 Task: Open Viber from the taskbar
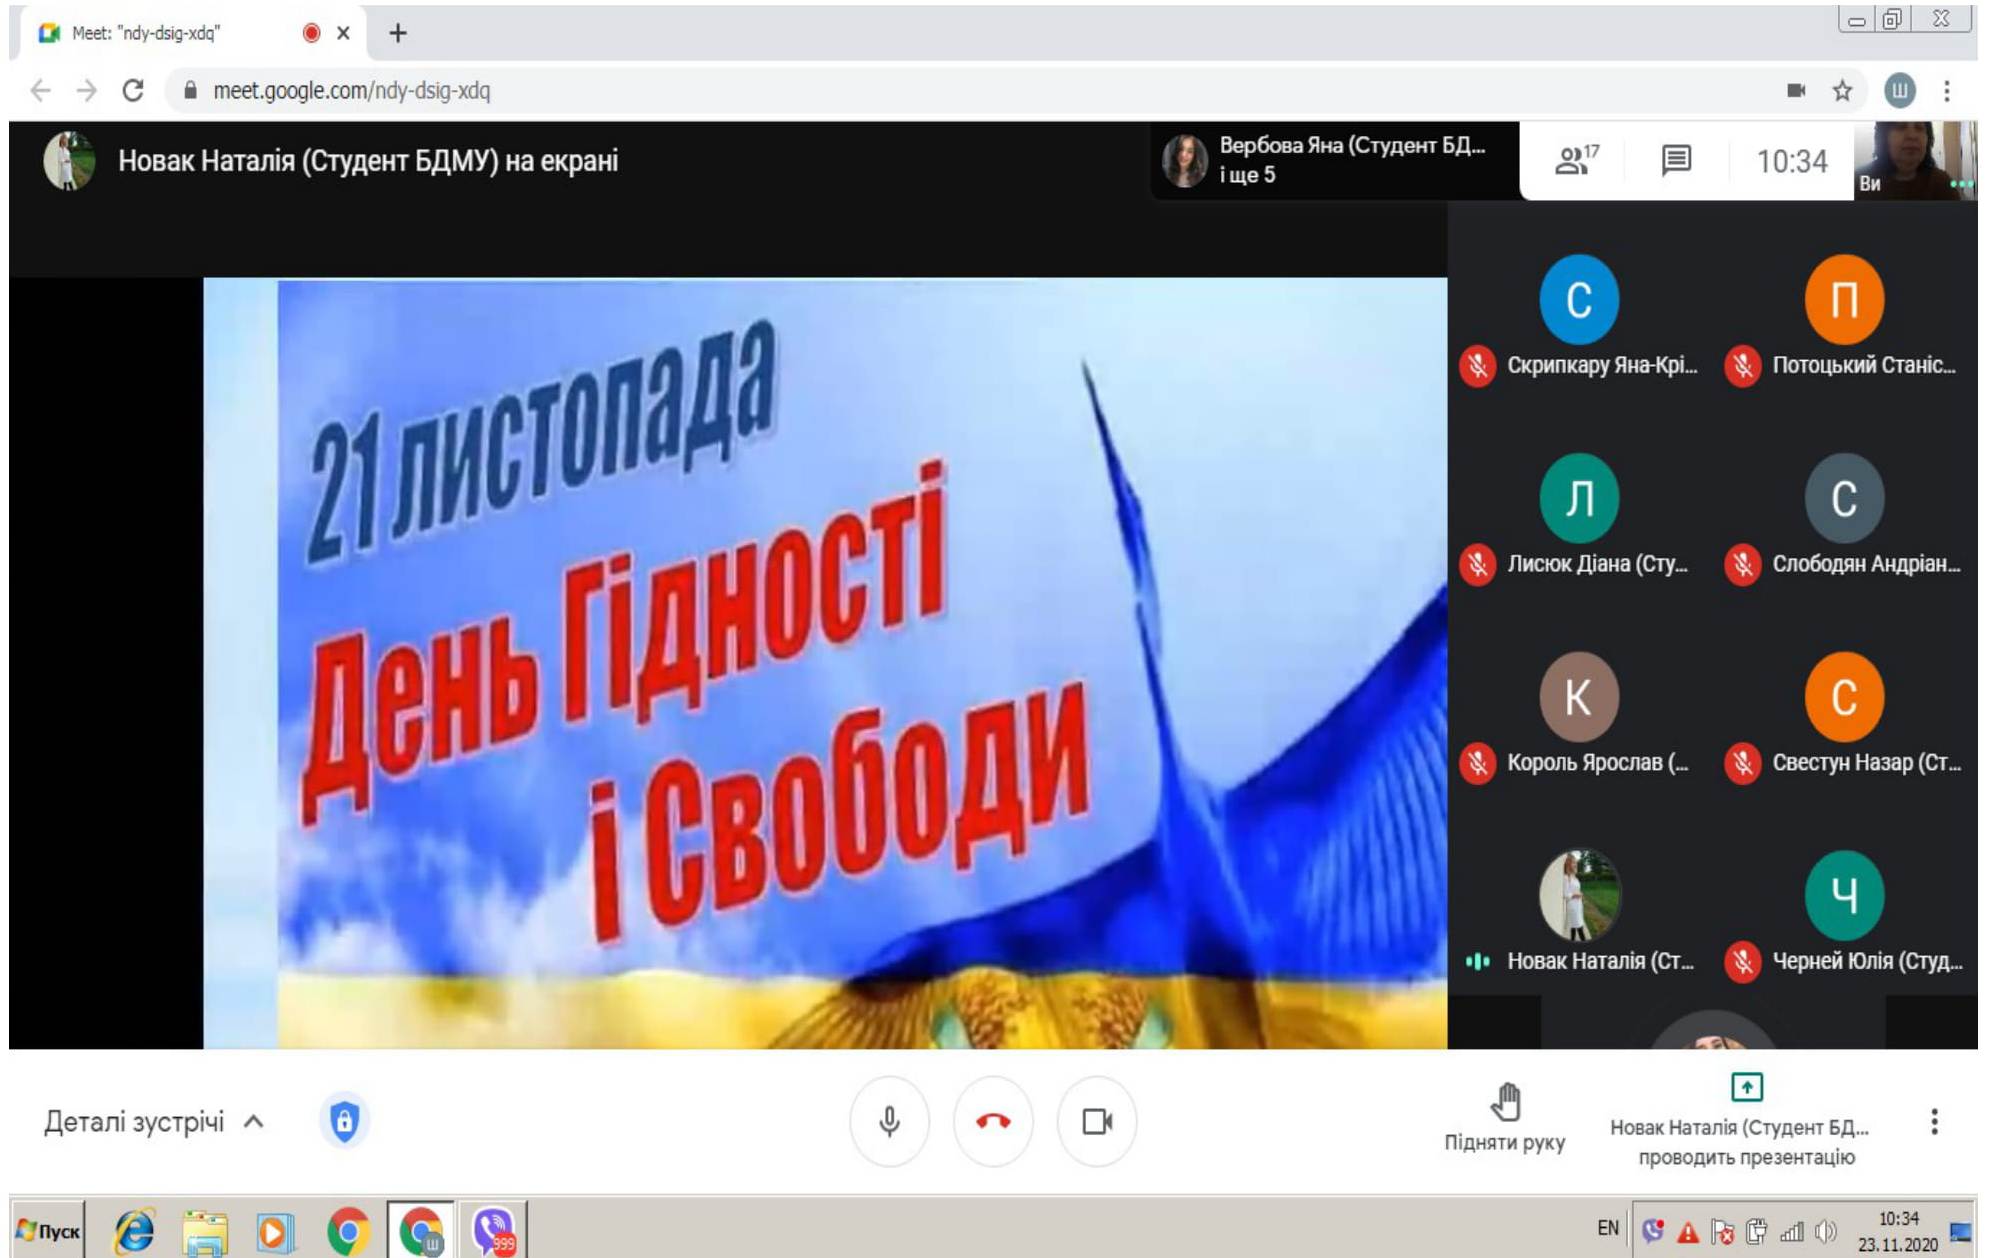click(493, 1231)
